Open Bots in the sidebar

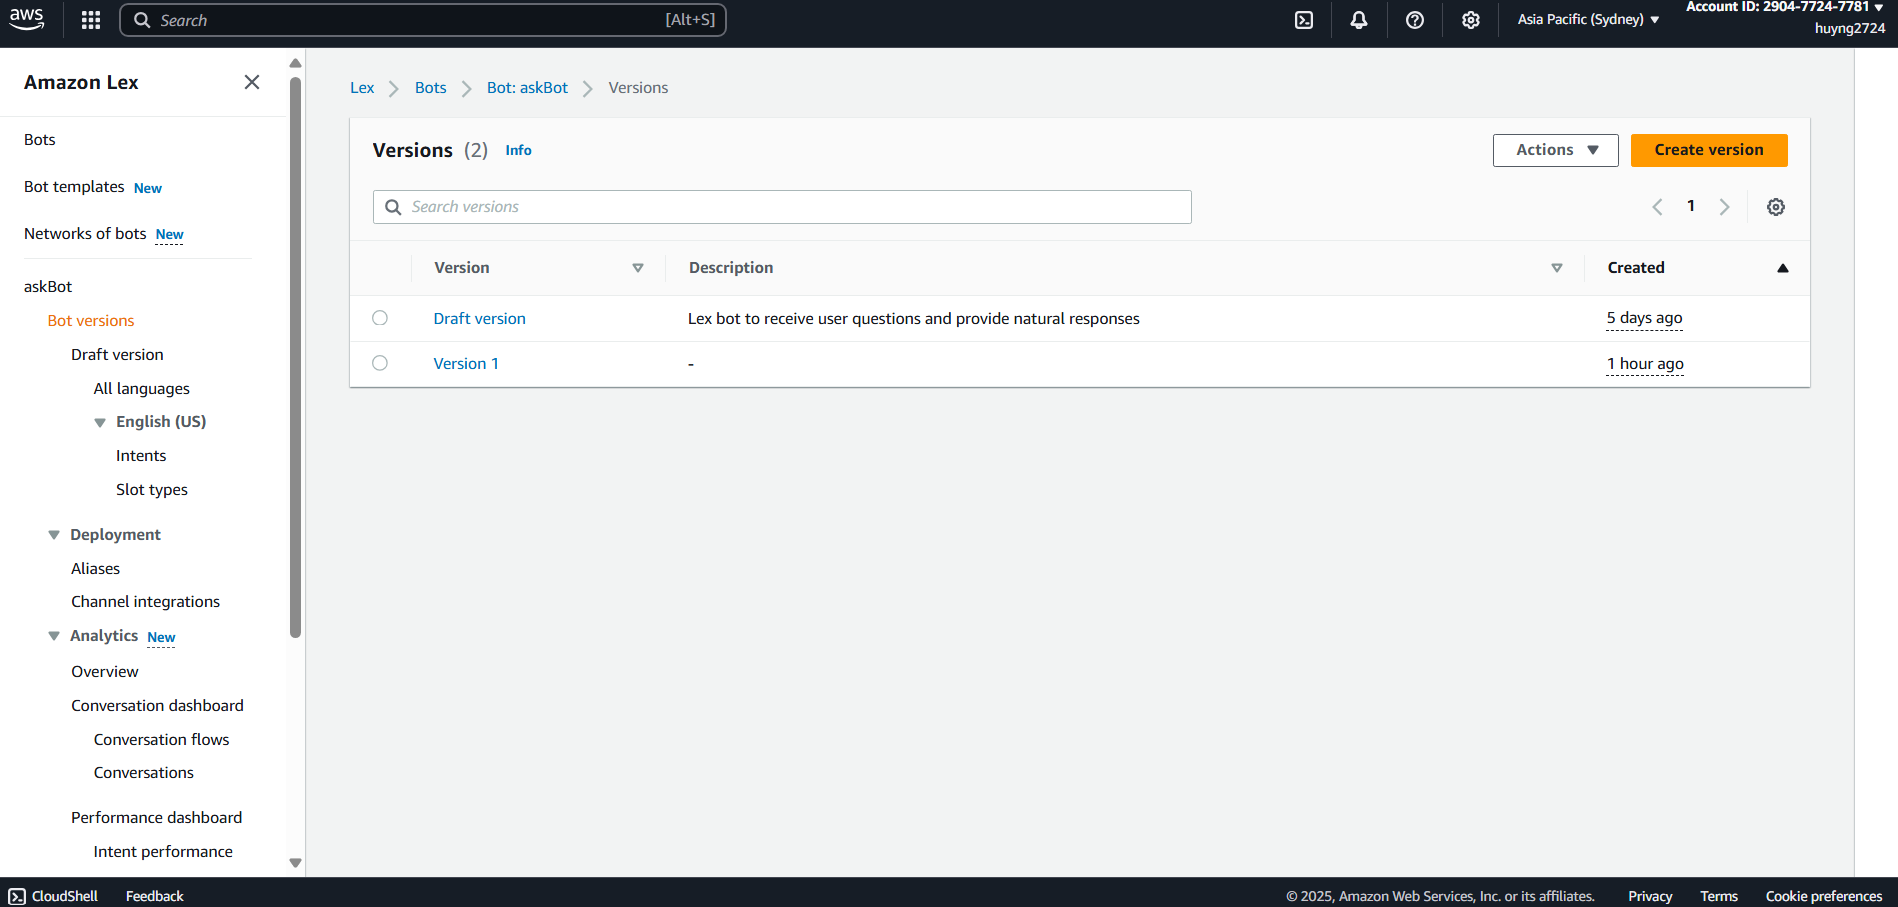(x=40, y=140)
